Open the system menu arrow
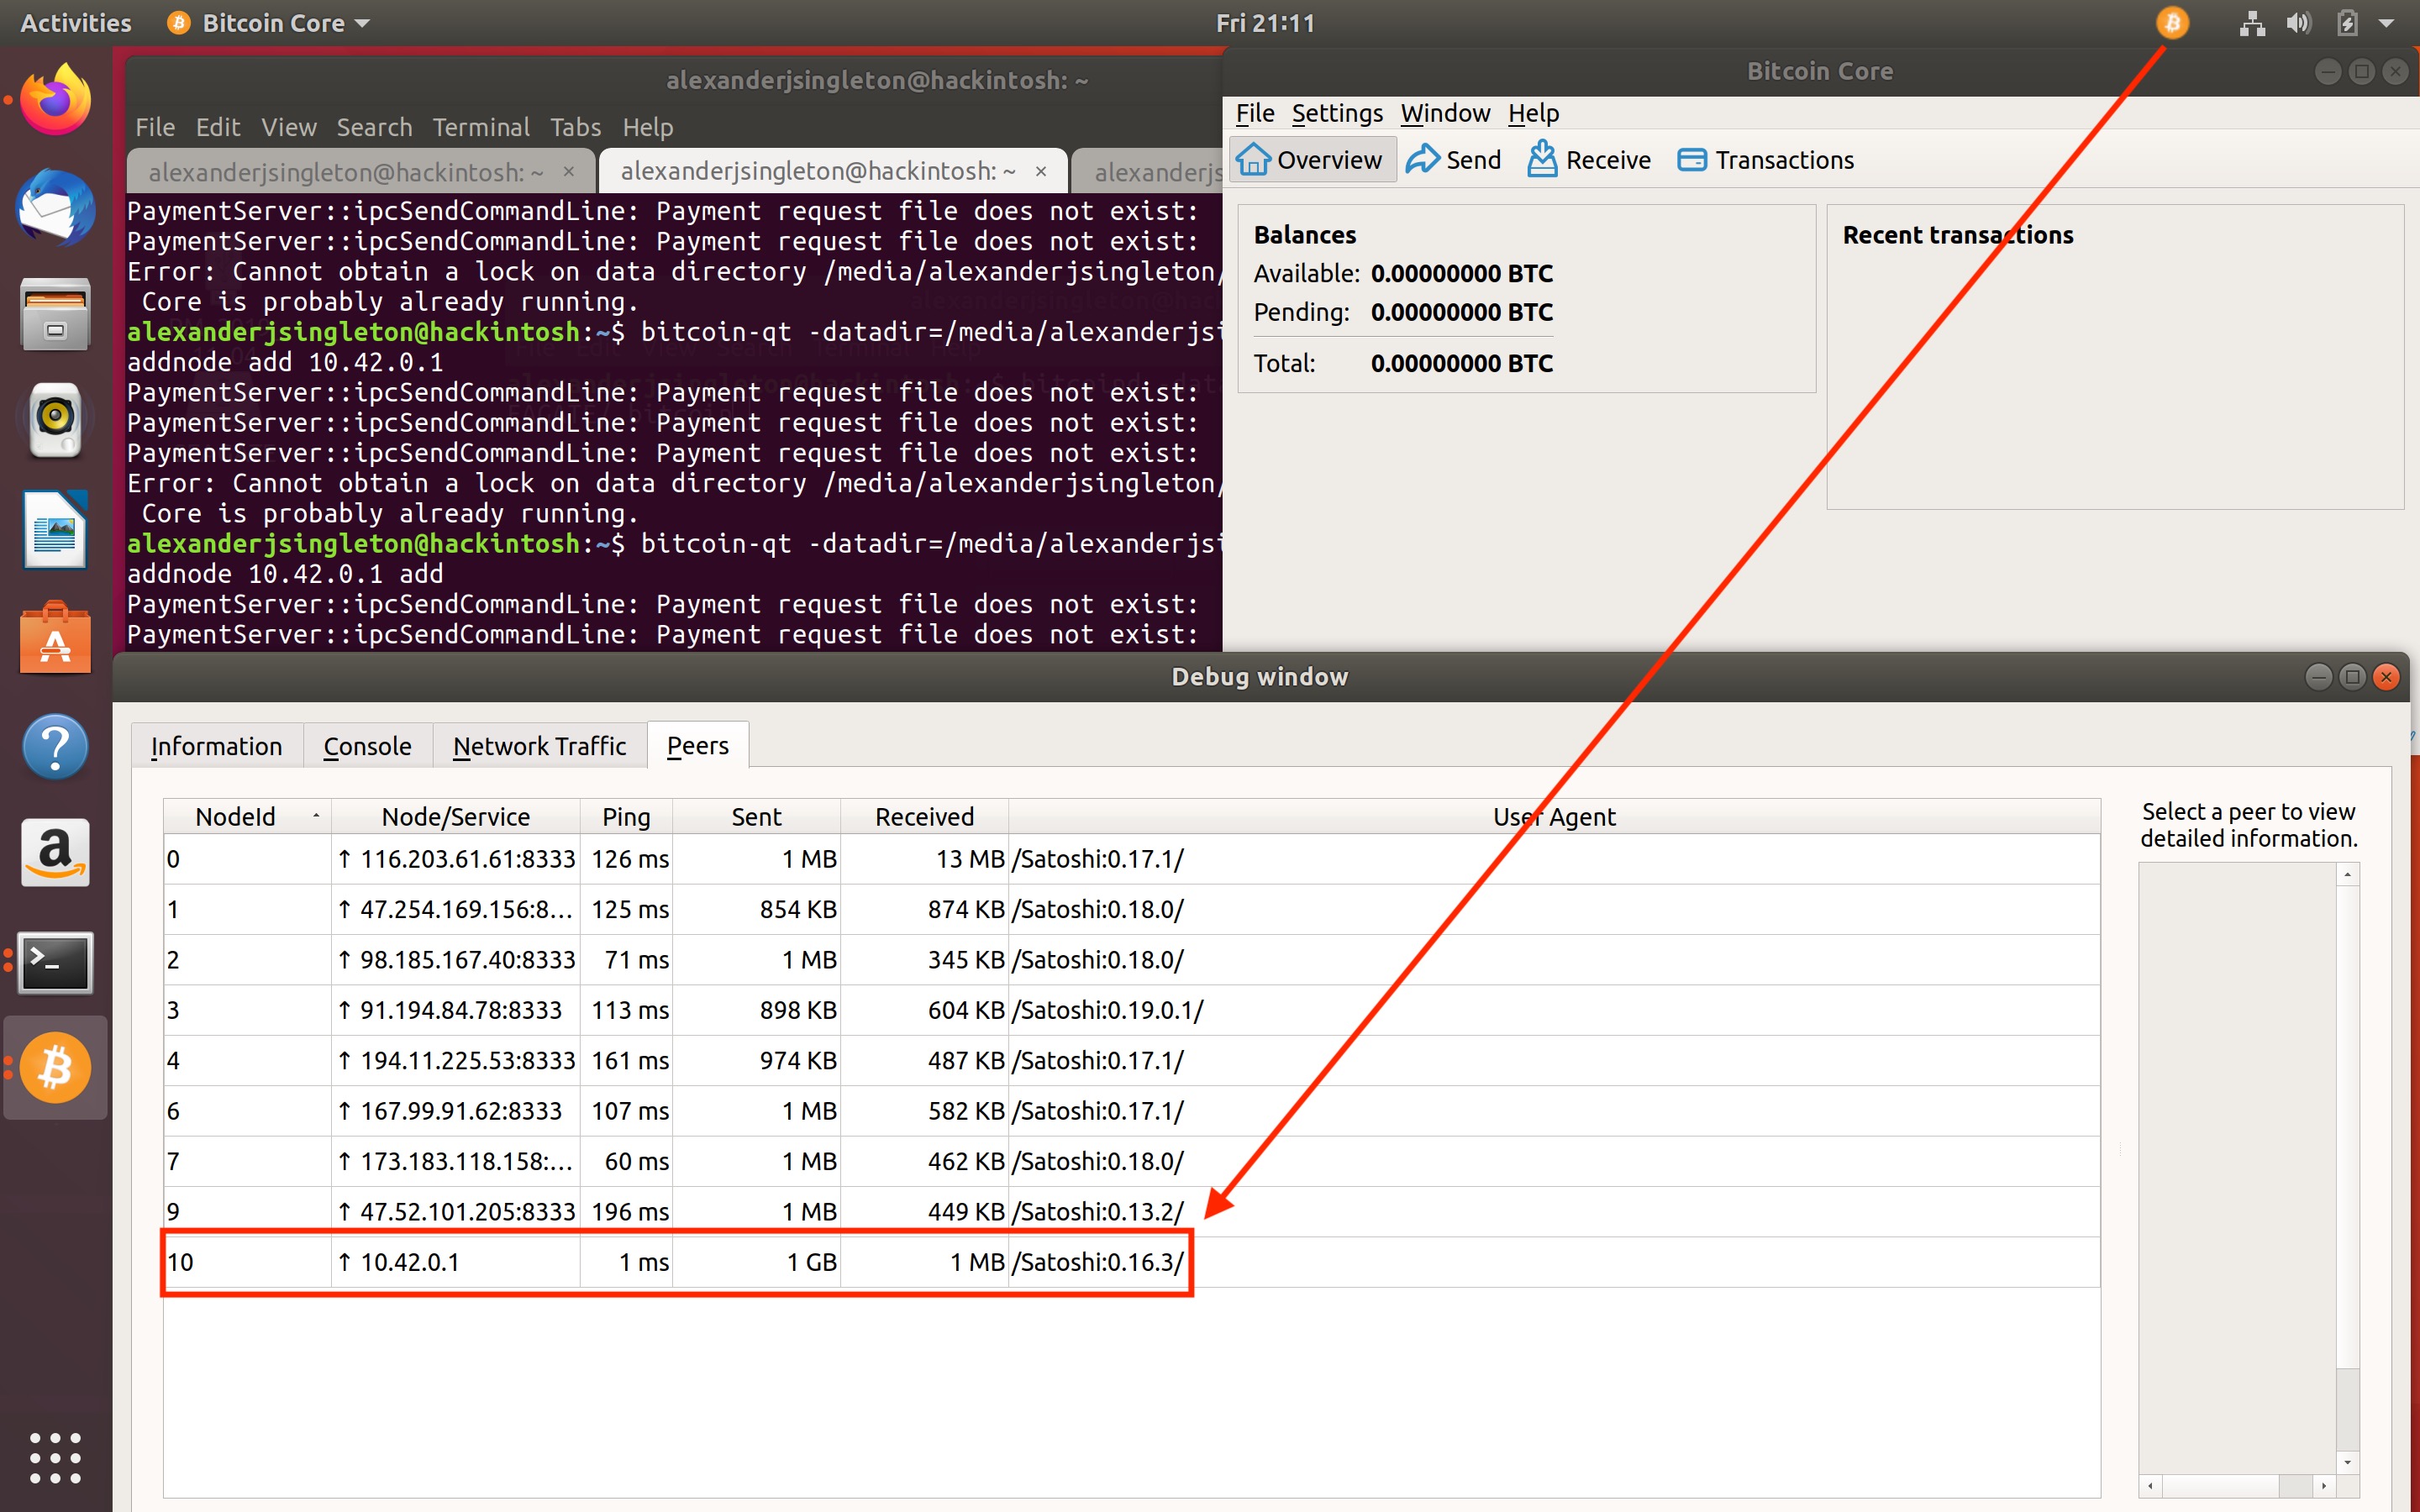The width and height of the screenshot is (2420, 1512). tap(2387, 23)
